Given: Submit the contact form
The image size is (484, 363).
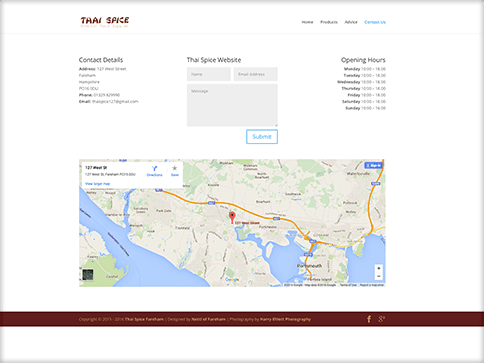Looking at the screenshot, I should tap(262, 137).
